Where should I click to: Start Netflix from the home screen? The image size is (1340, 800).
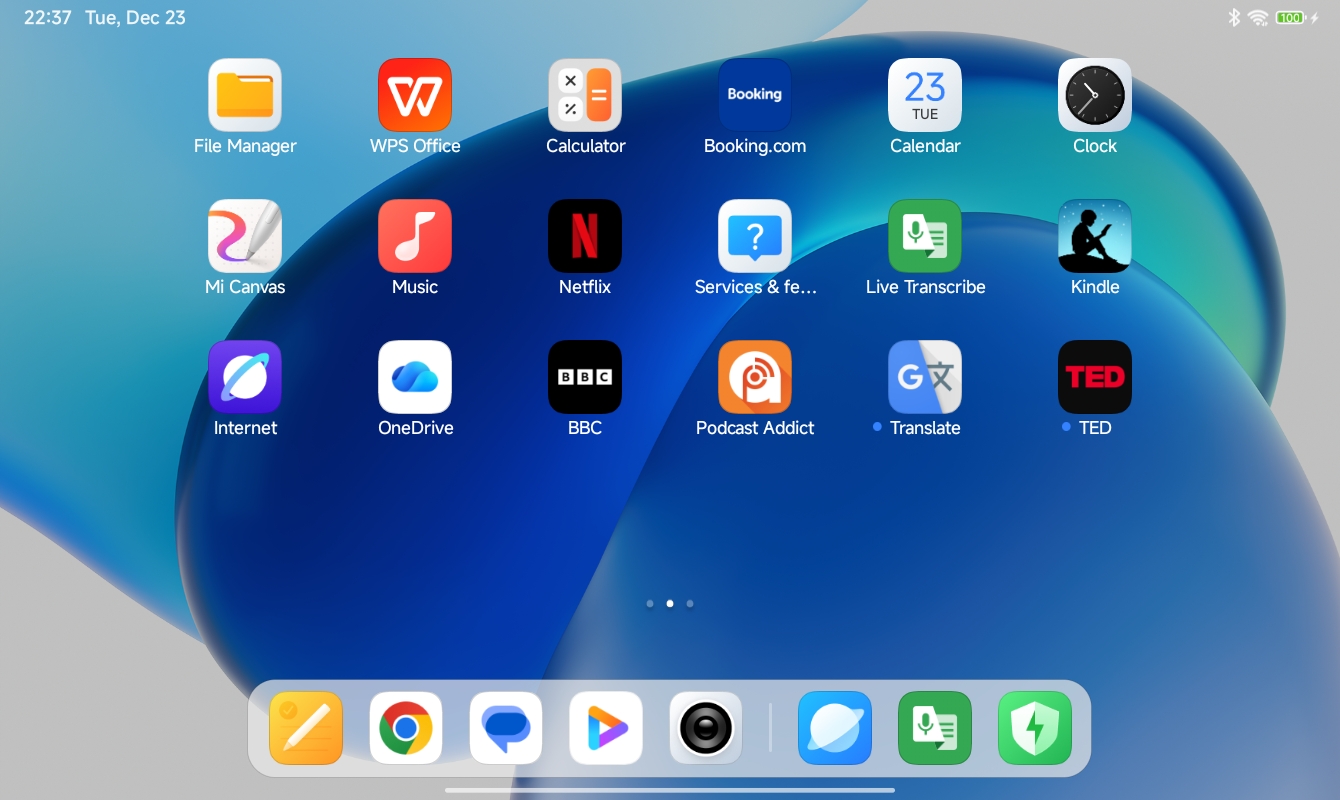[x=585, y=236]
